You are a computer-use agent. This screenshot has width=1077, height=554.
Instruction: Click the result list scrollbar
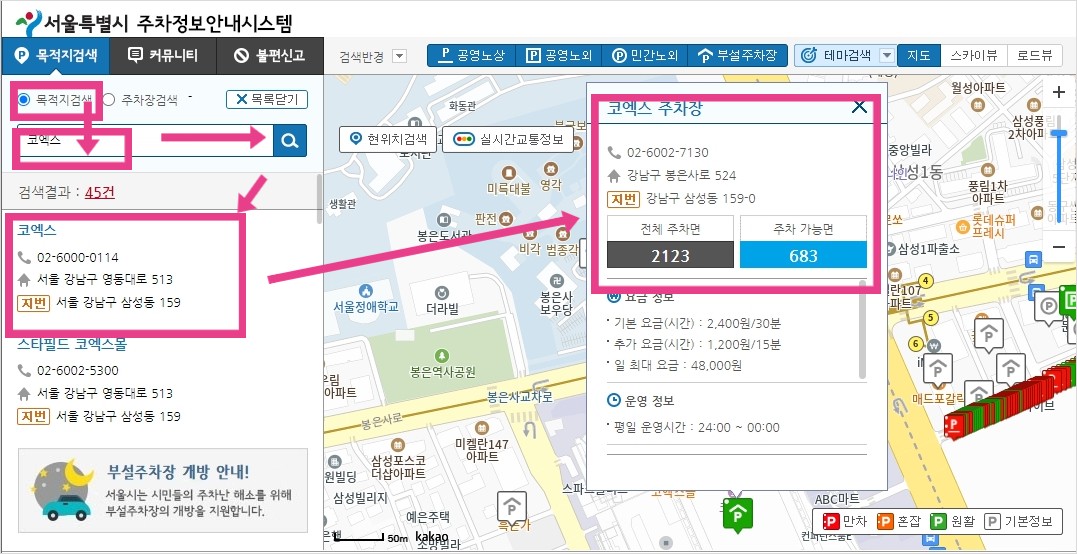coord(319,198)
